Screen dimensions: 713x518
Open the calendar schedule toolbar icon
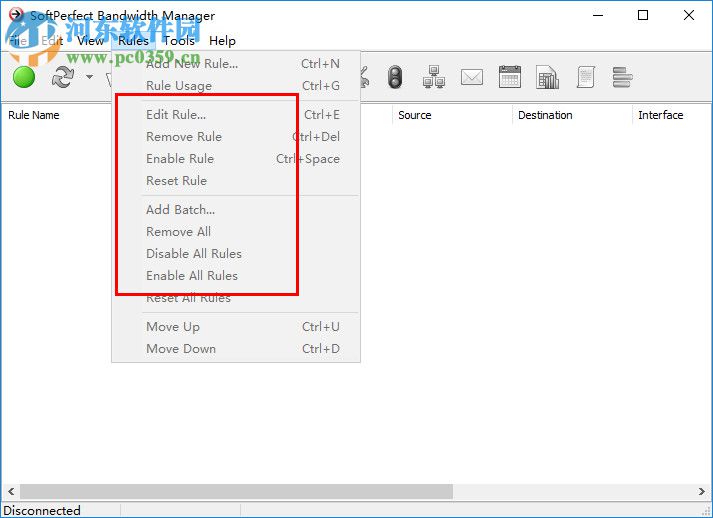point(510,77)
